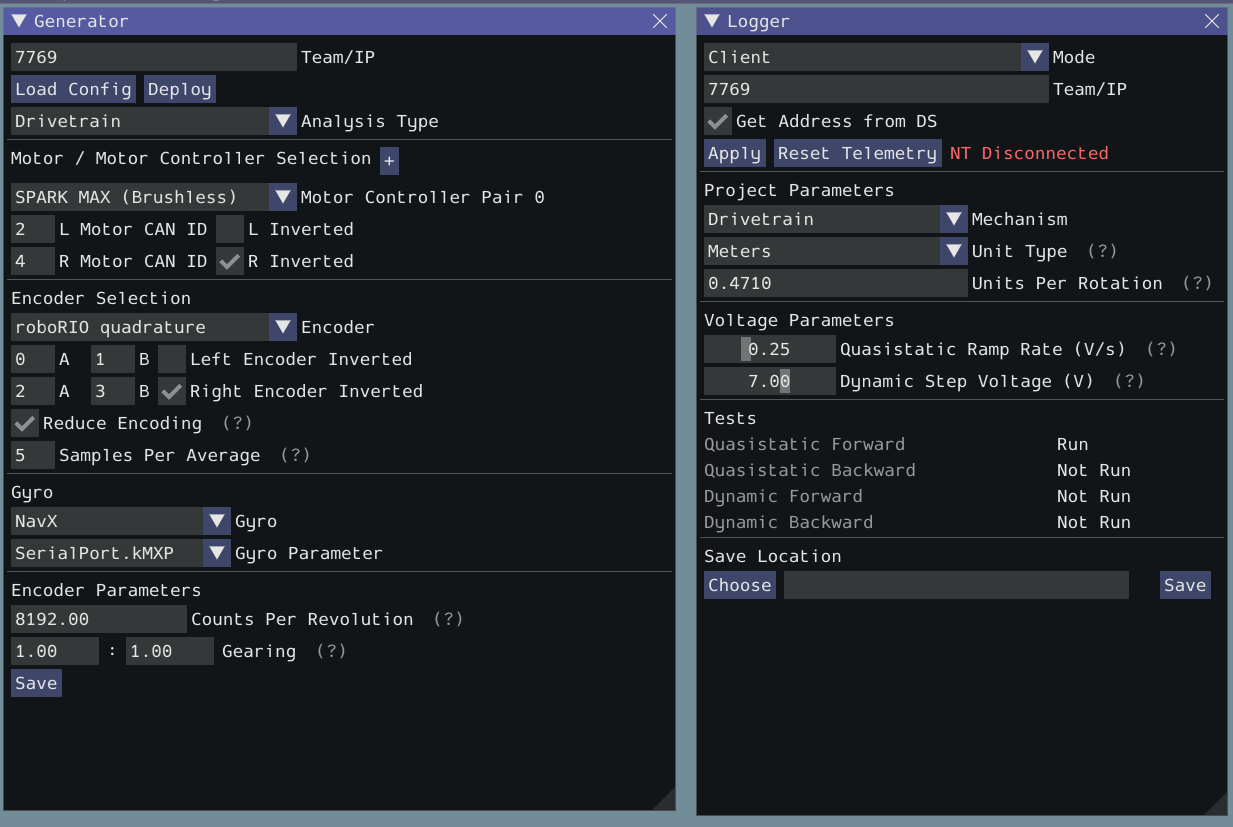Click the Team/IP input field in Generator

[x=152, y=57]
